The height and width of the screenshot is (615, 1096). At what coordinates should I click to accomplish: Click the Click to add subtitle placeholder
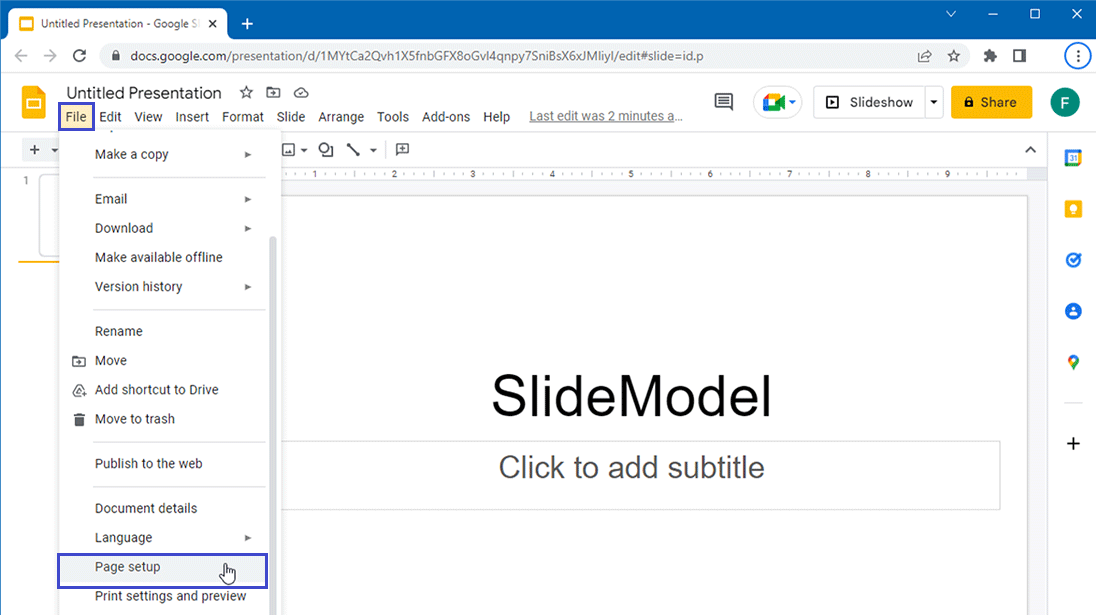(631, 467)
